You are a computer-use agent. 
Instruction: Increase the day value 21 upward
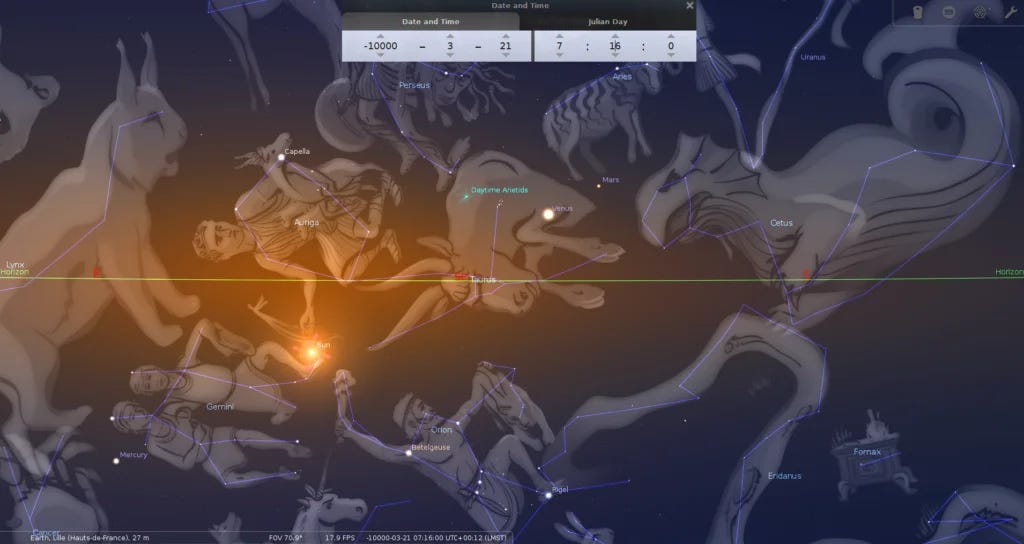pyautogui.click(x=505, y=37)
